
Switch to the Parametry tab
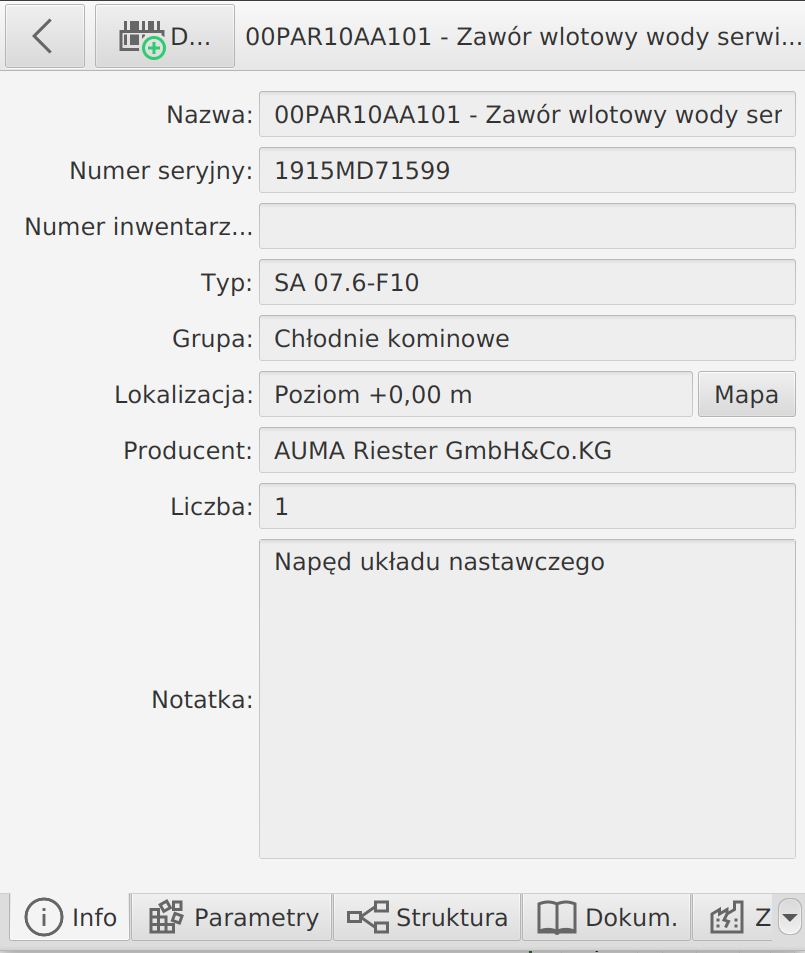pos(231,917)
